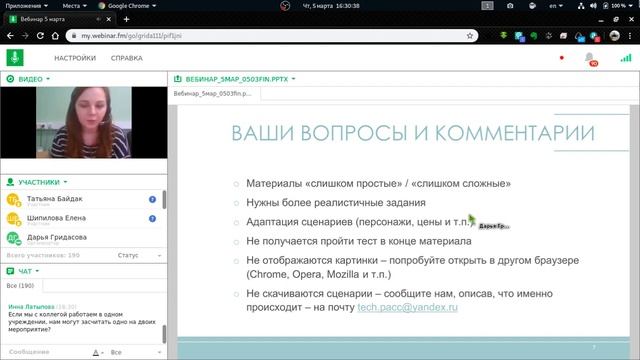
Task: Click the blue question badge next to Татьяна Байдак
Action: pos(152,199)
